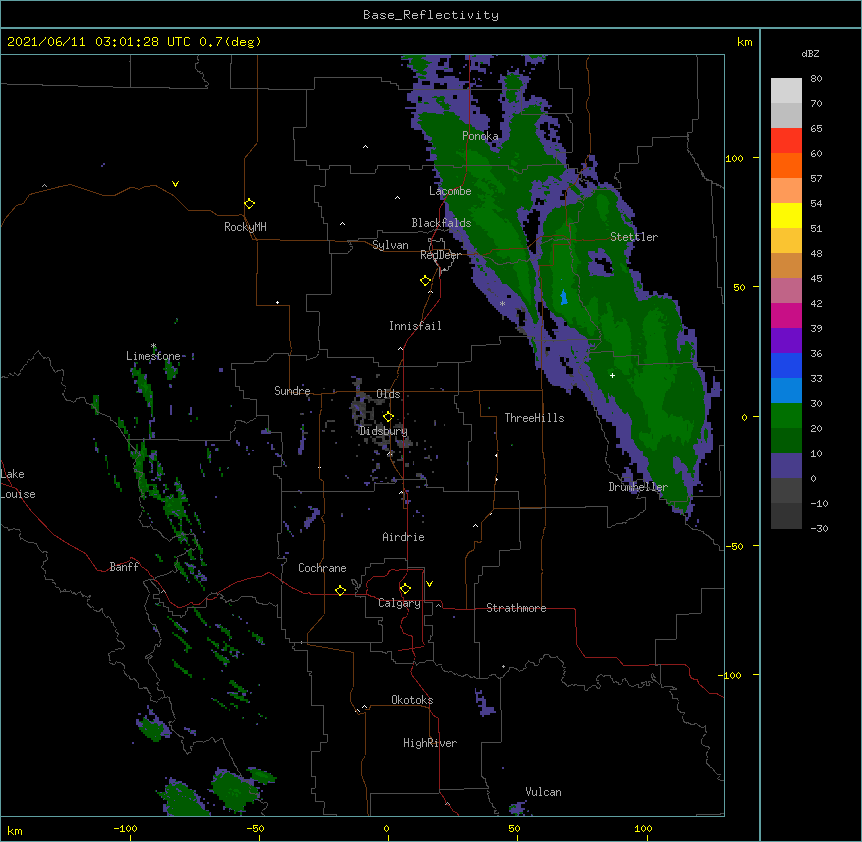Click the yellow diamond marker beside Olds
Screen dimensions: 862x842
388,417
